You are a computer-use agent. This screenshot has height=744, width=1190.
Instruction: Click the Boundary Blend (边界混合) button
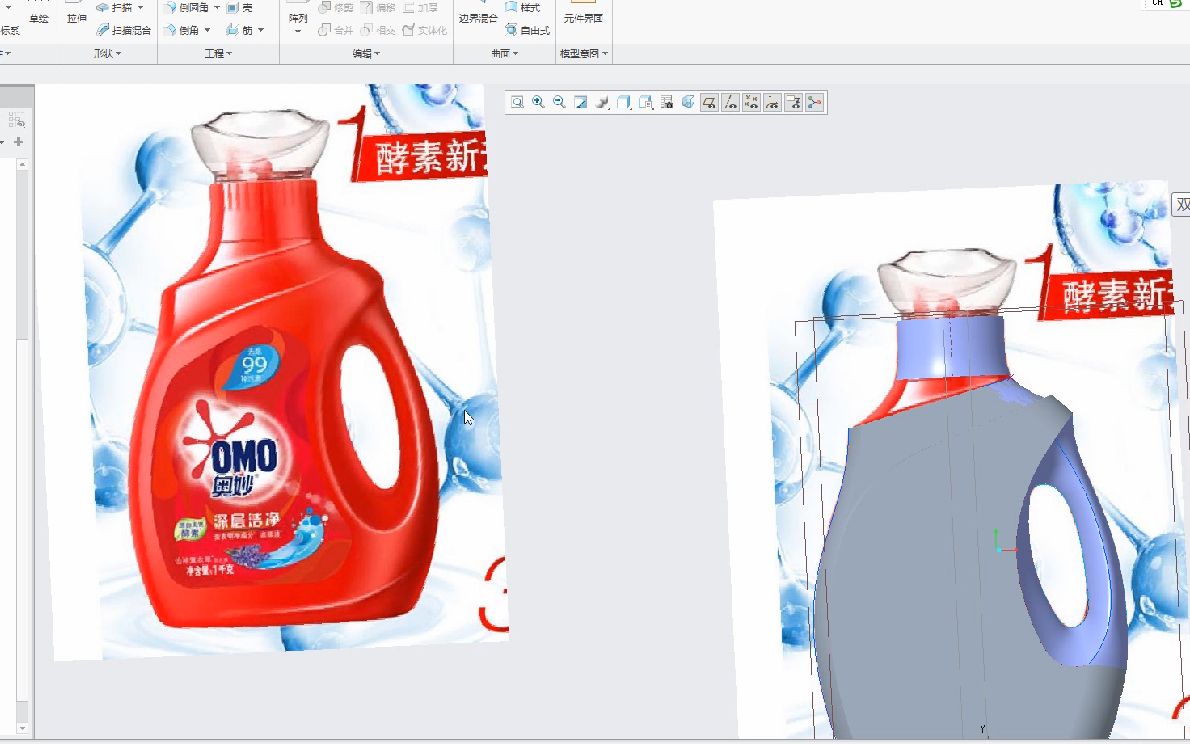[x=478, y=18]
